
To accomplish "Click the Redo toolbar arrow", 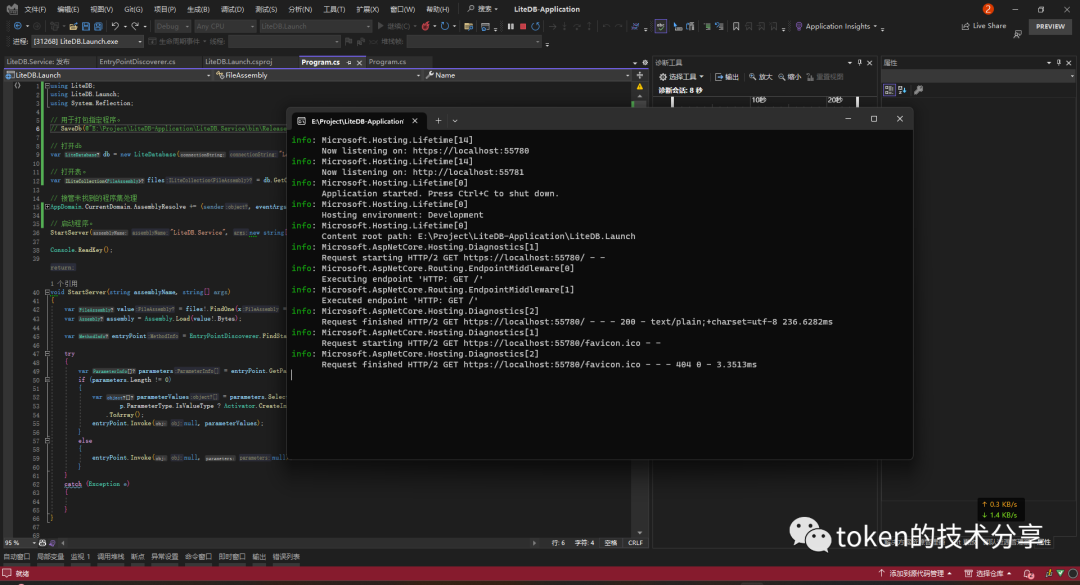I will [x=135, y=26].
